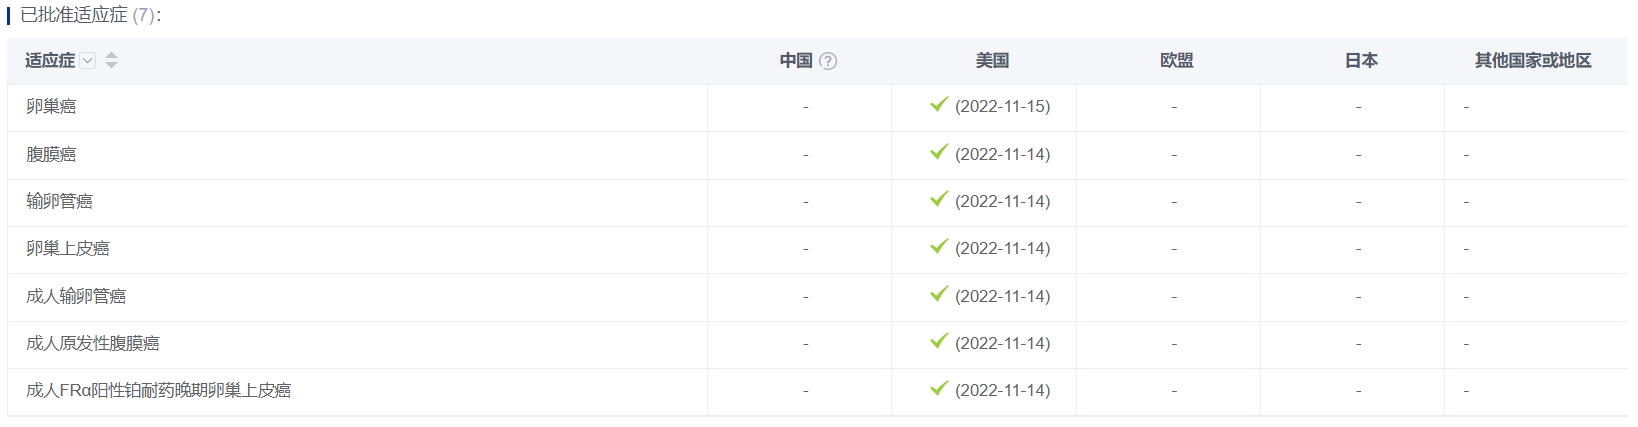Open the 适应症 column filter dropdown
This screenshot has width=1638, height=427.
88,61
